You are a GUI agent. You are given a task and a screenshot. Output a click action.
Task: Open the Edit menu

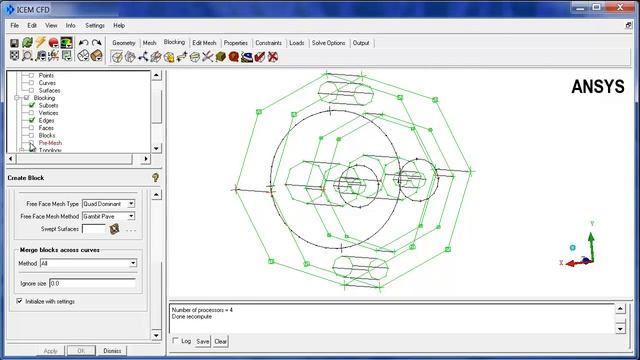coord(32,25)
